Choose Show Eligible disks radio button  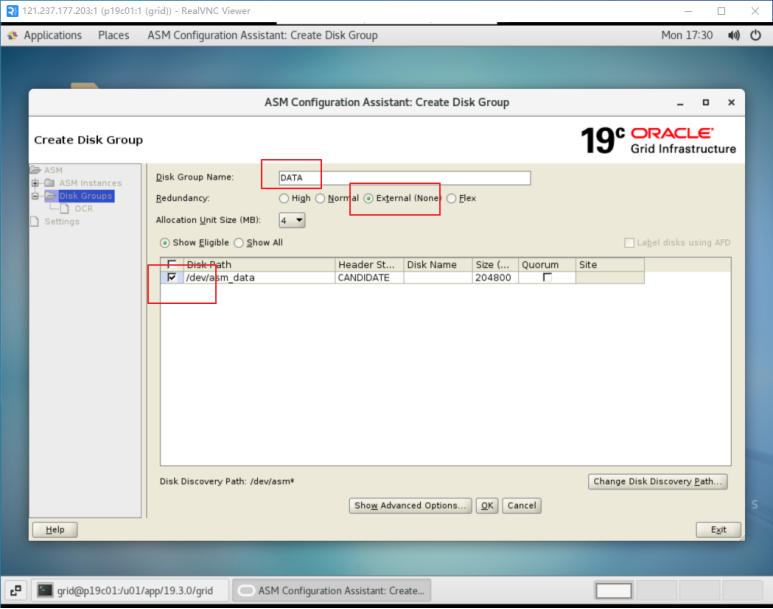tap(165, 243)
